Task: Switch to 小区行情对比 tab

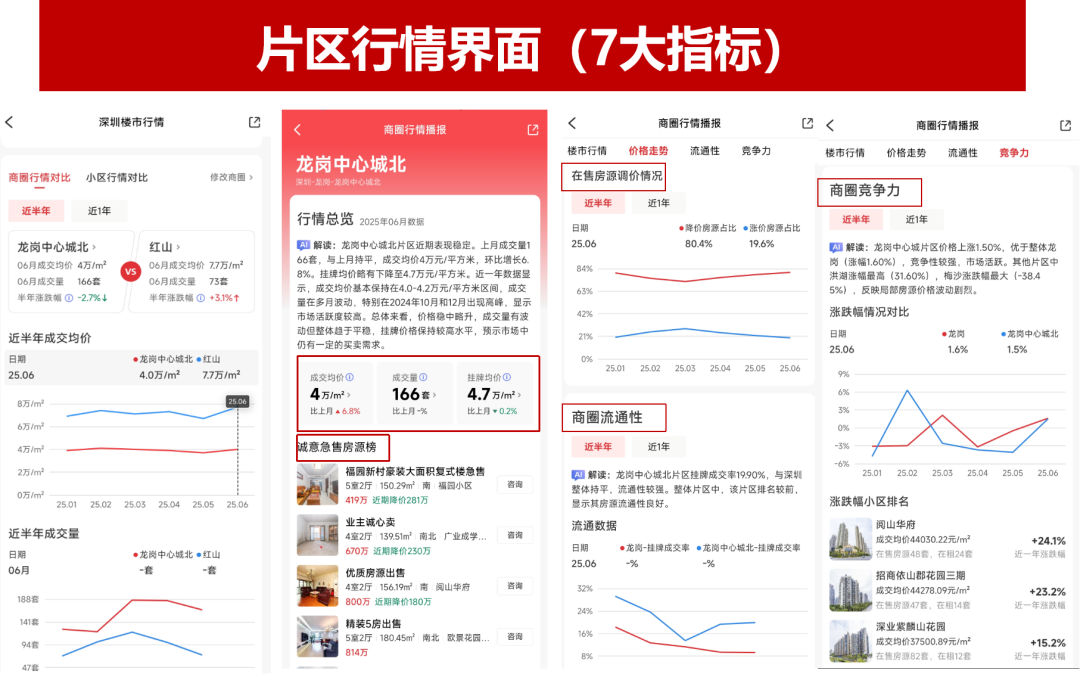Action: point(117,178)
